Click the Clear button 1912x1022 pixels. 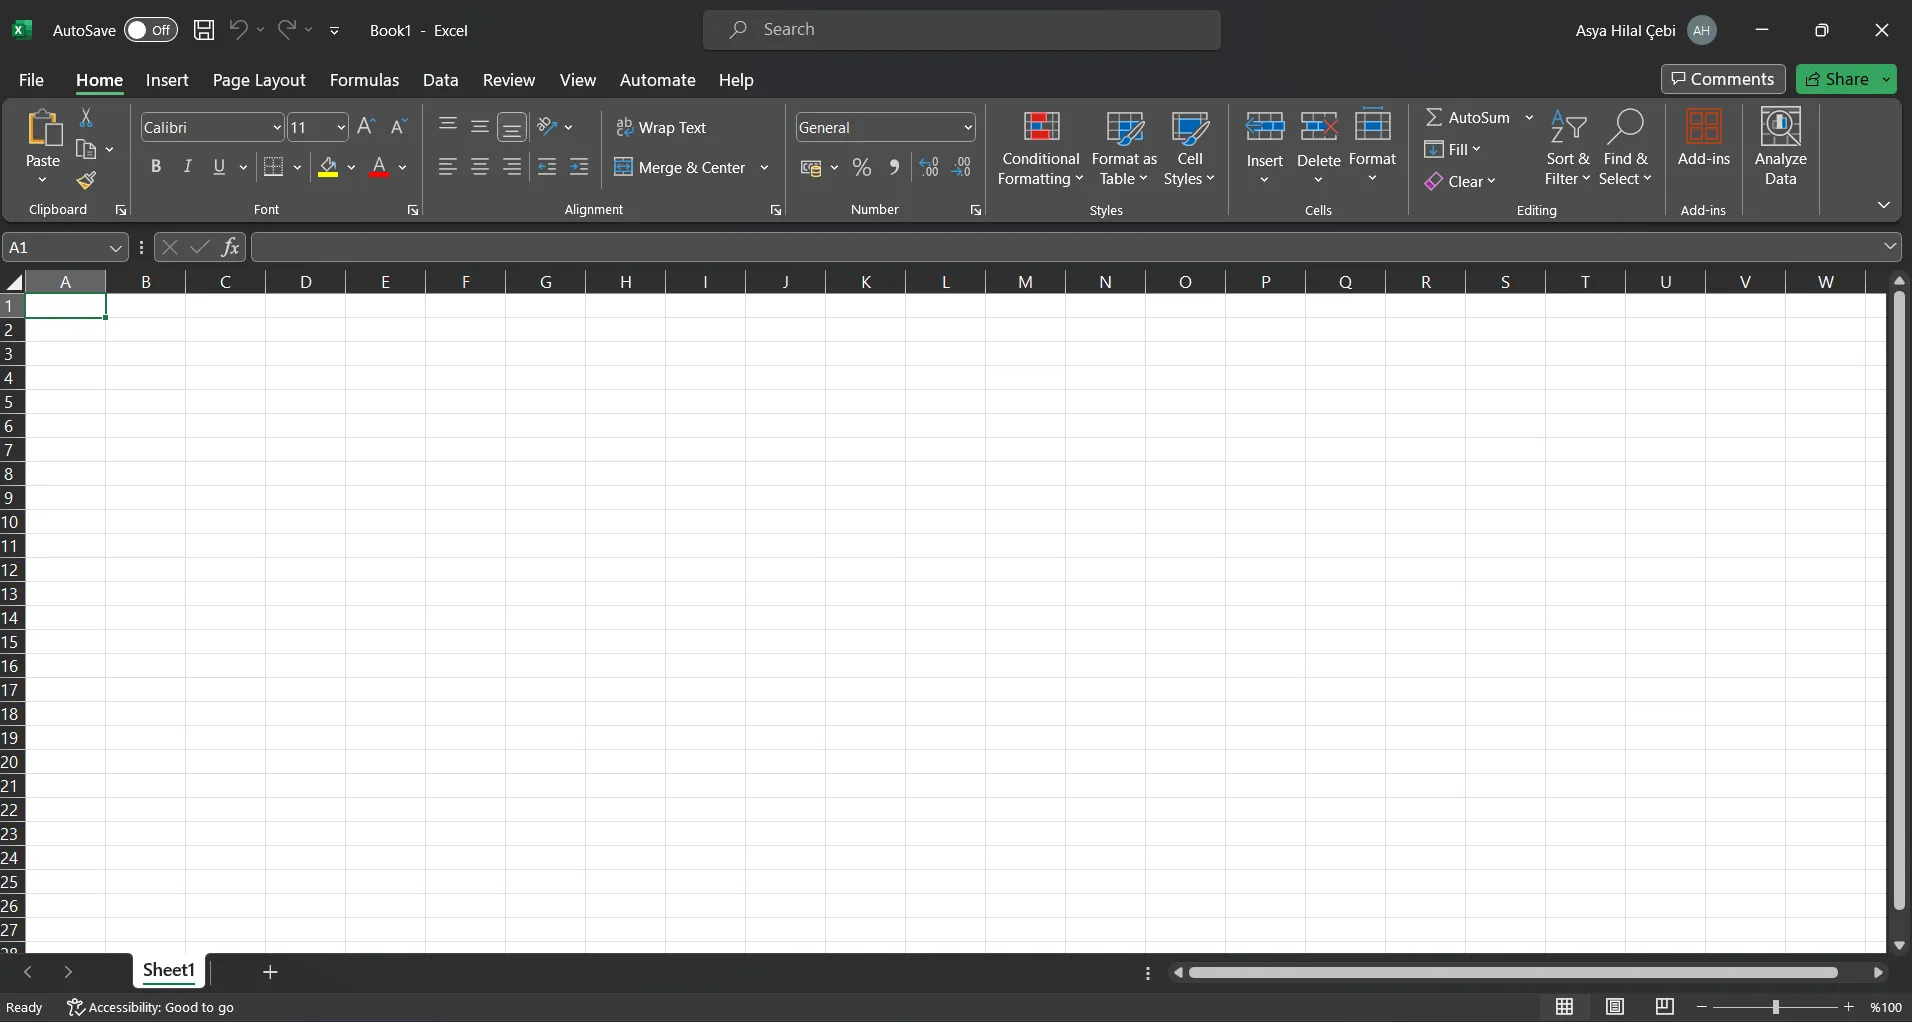tap(1460, 181)
